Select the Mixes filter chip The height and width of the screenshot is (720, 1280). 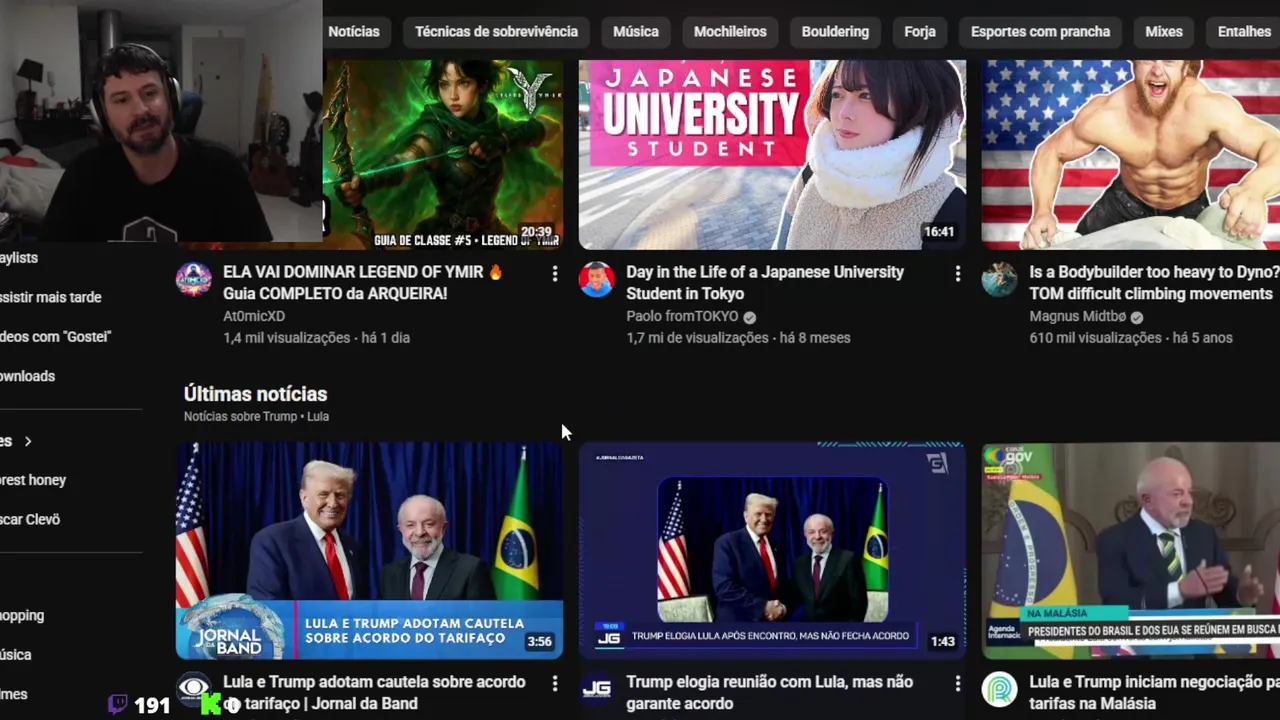(x=1164, y=32)
